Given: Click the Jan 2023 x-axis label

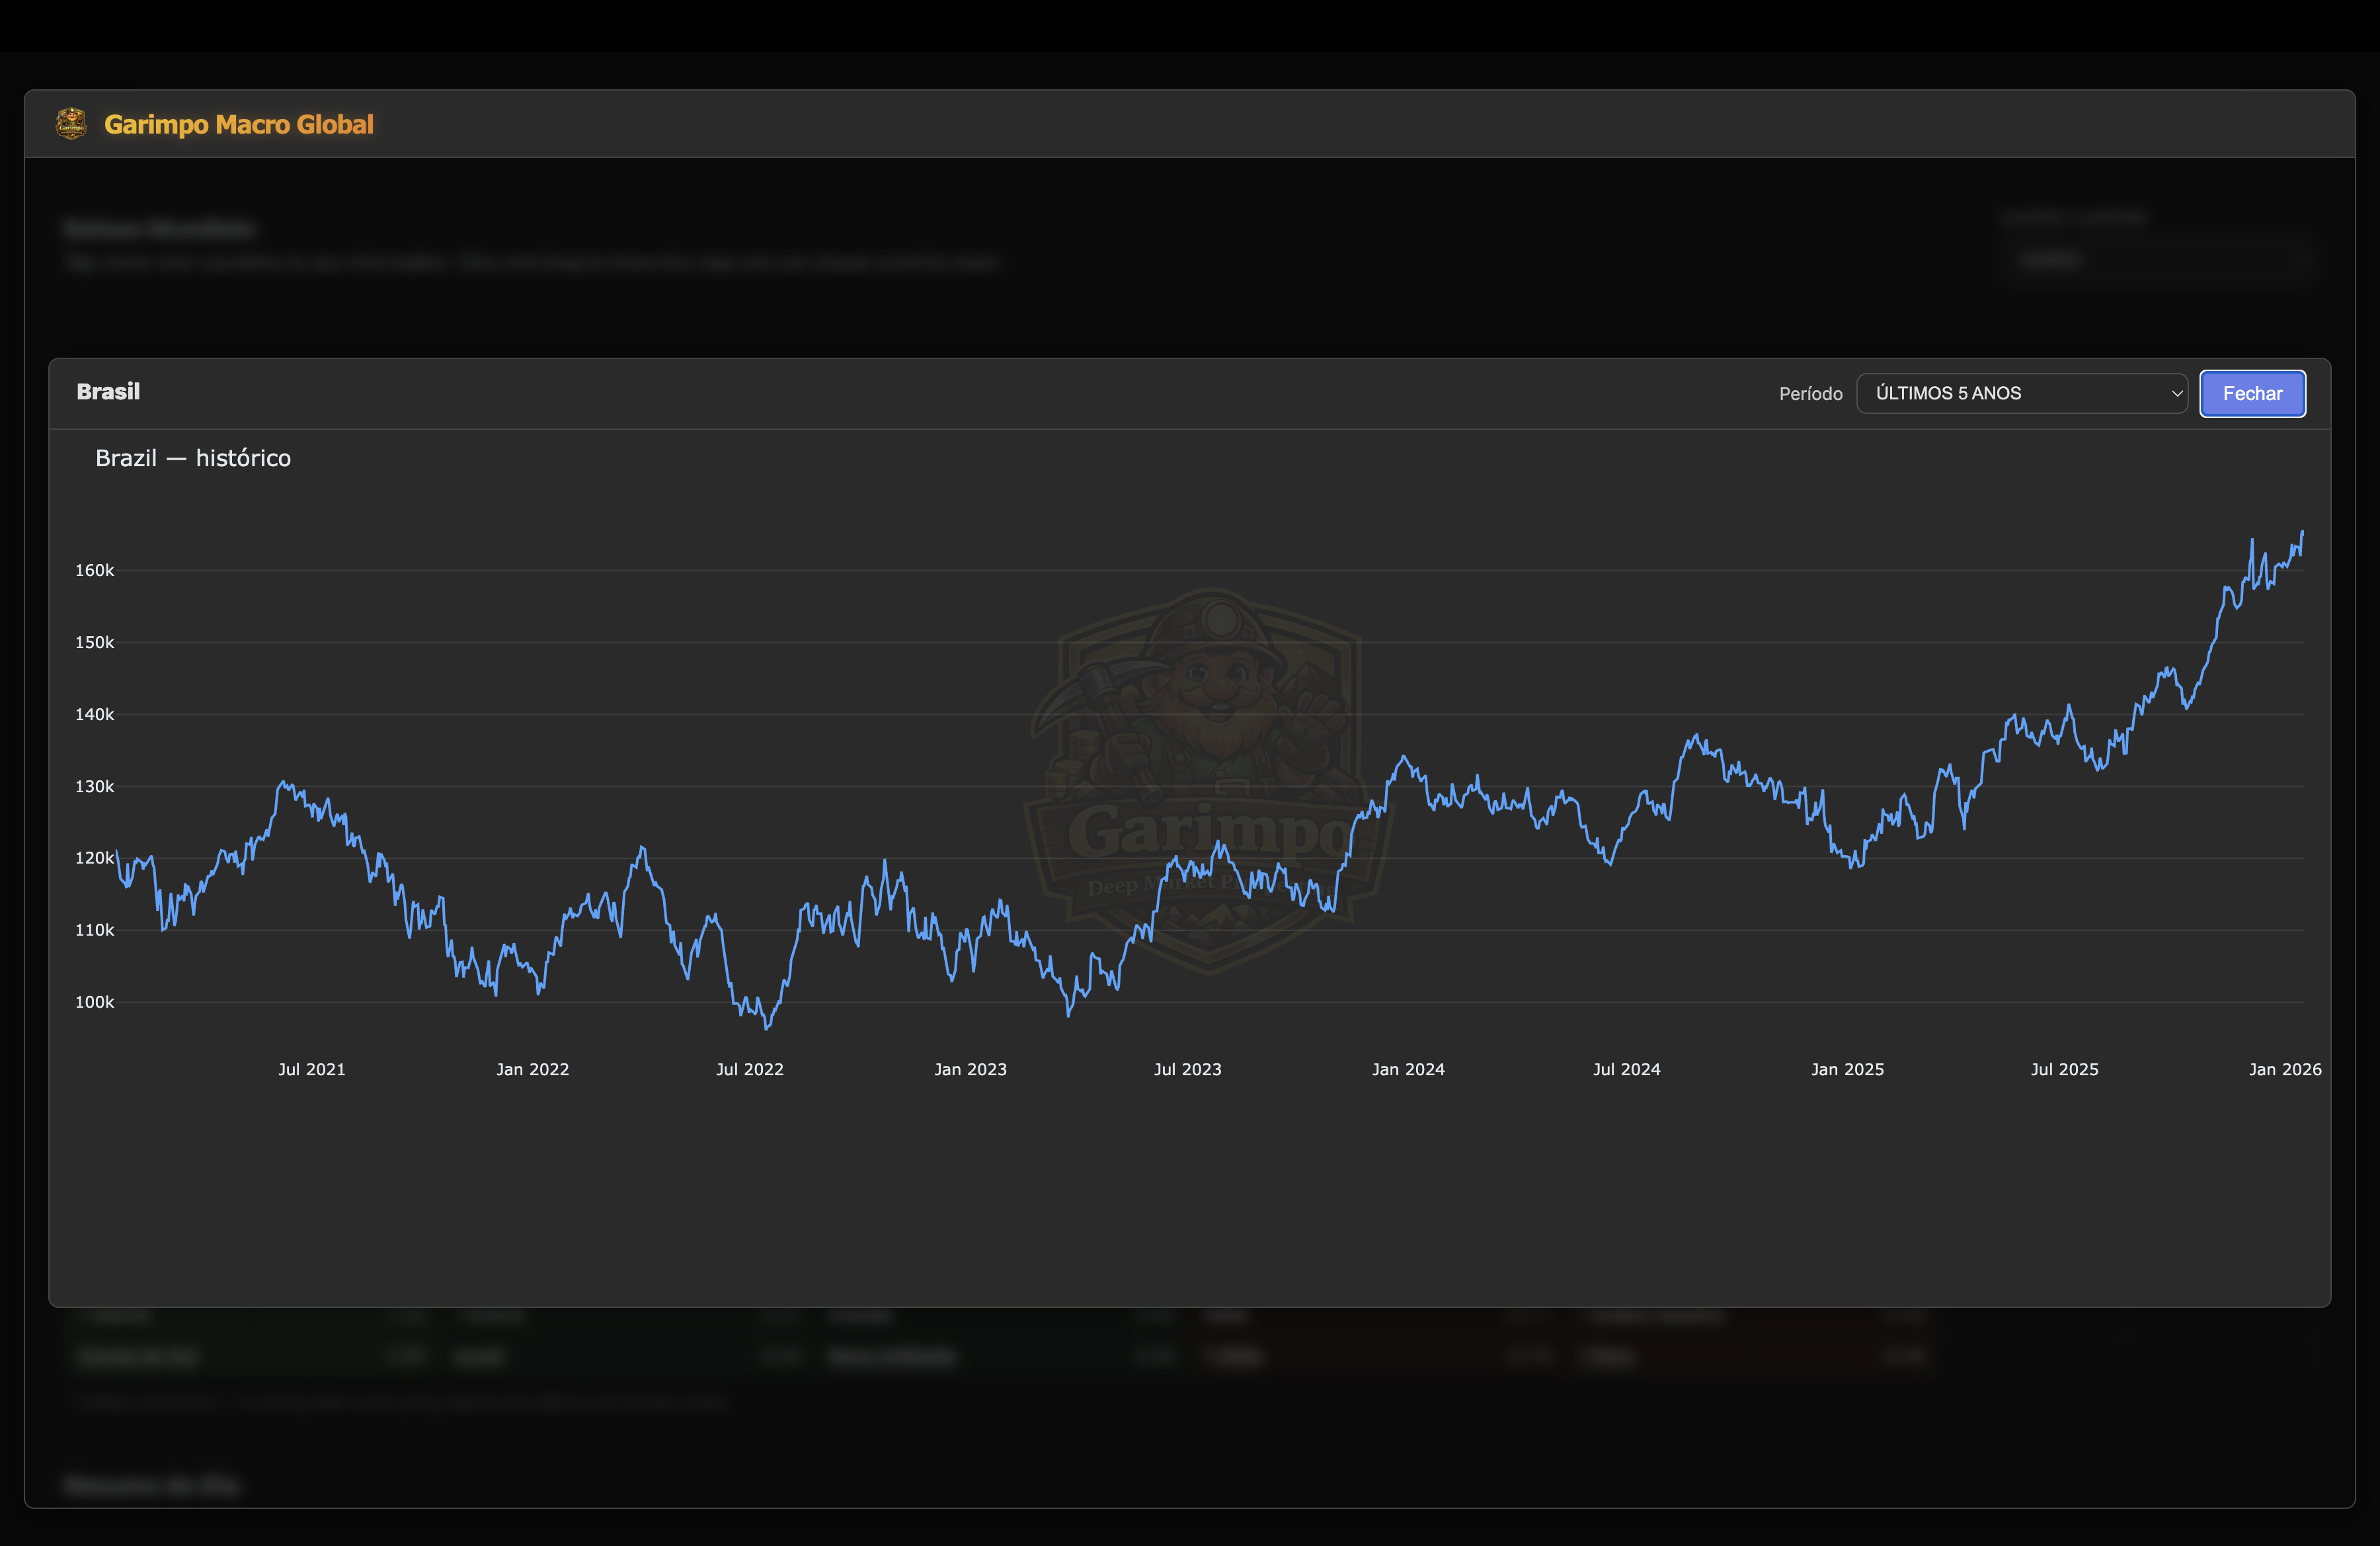Looking at the screenshot, I should pos(970,1069).
